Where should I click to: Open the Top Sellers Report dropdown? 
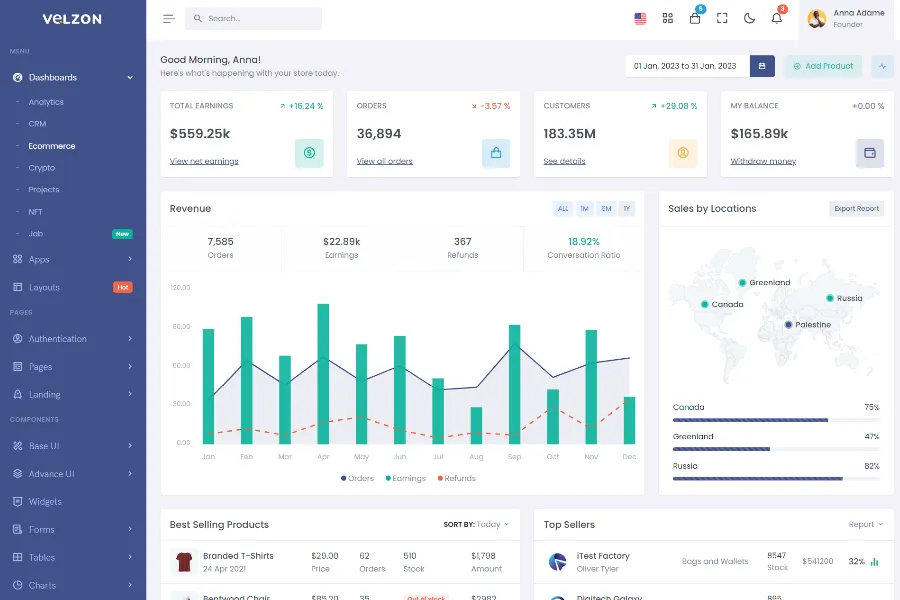point(865,524)
